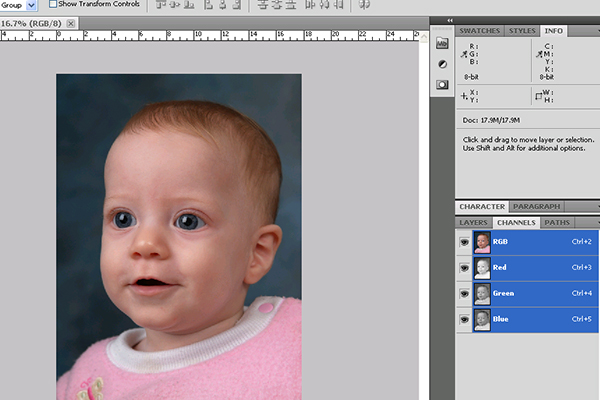Select the Info tab
Image resolution: width=600 pixels, height=400 pixels.
[553, 31]
